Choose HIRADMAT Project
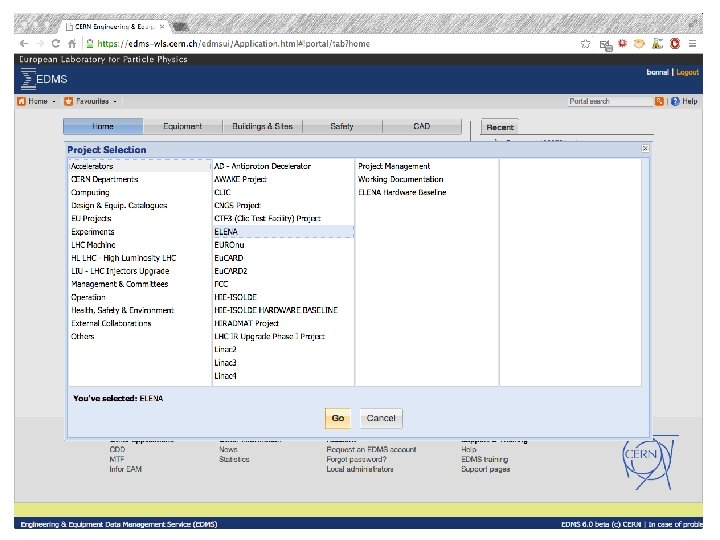720x540 pixels. point(283,323)
